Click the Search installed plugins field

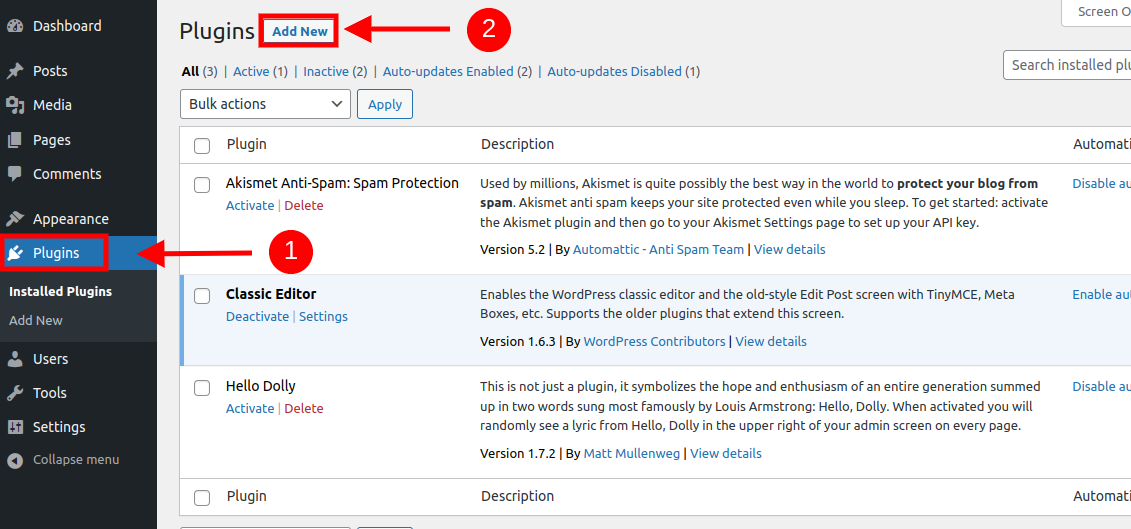click(x=1067, y=65)
